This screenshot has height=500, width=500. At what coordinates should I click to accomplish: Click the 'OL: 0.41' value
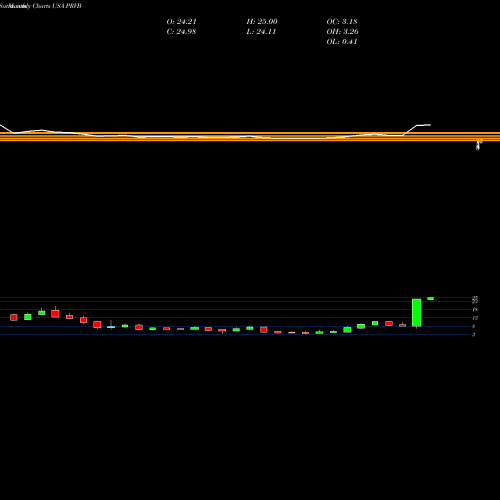coord(342,42)
